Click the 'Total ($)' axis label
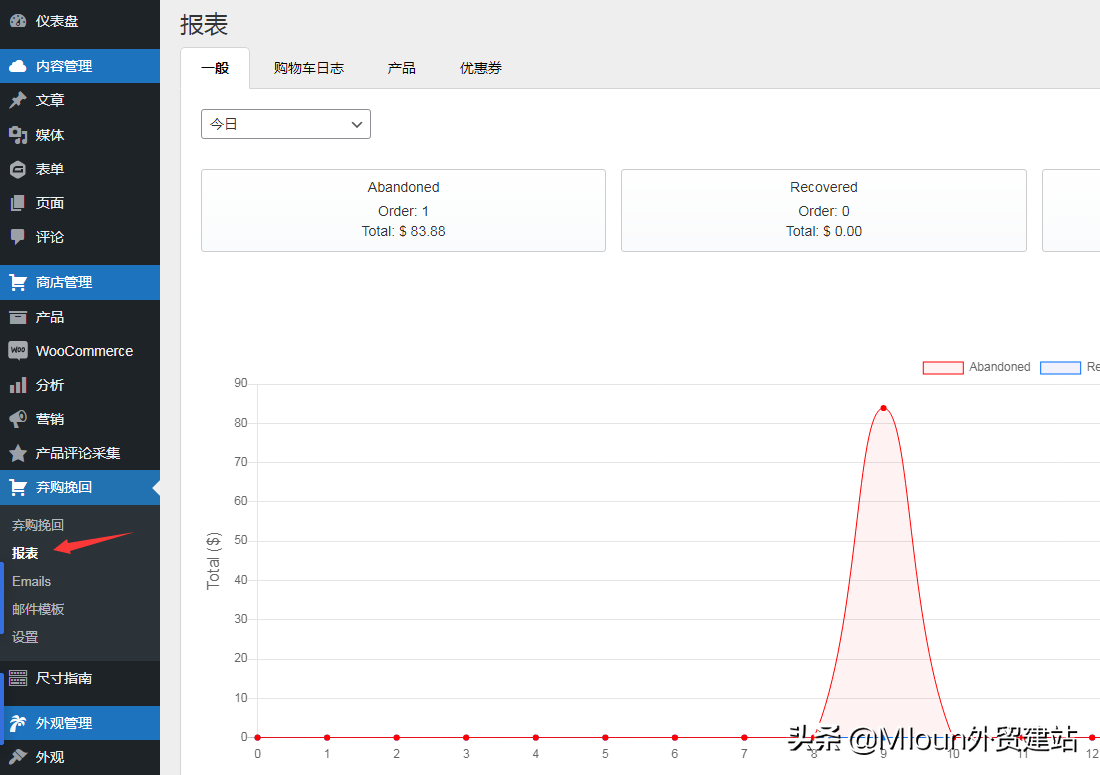This screenshot has width=1100, height=775. (x=213, y=561)
